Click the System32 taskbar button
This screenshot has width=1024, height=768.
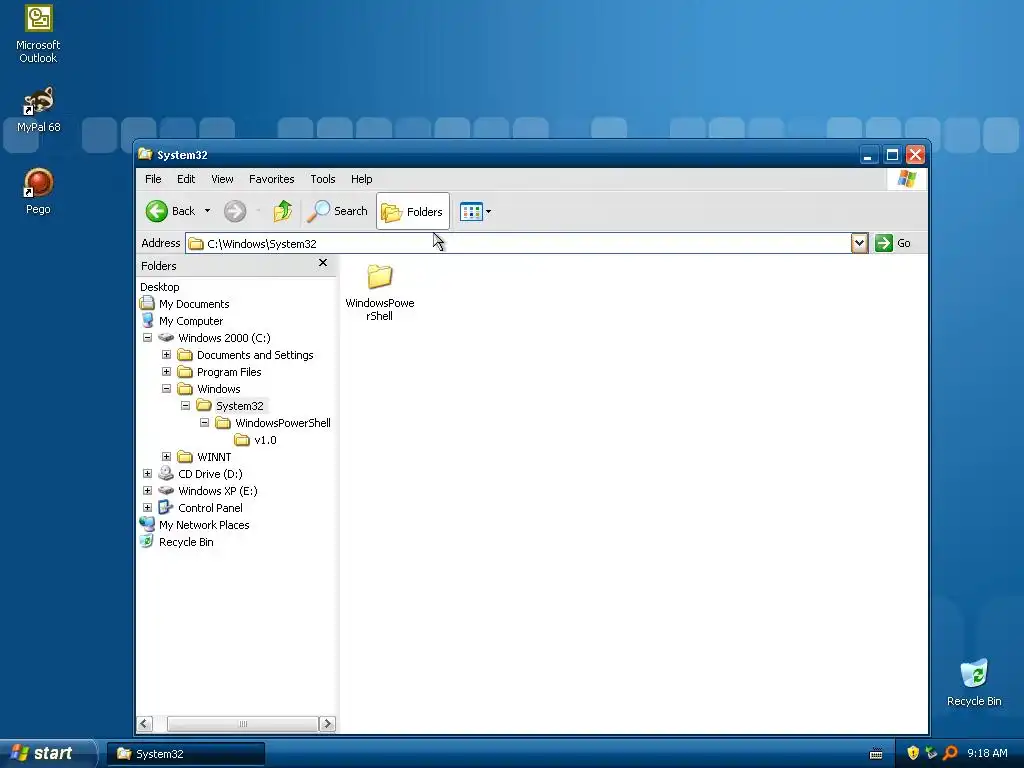tap(186, 754)
